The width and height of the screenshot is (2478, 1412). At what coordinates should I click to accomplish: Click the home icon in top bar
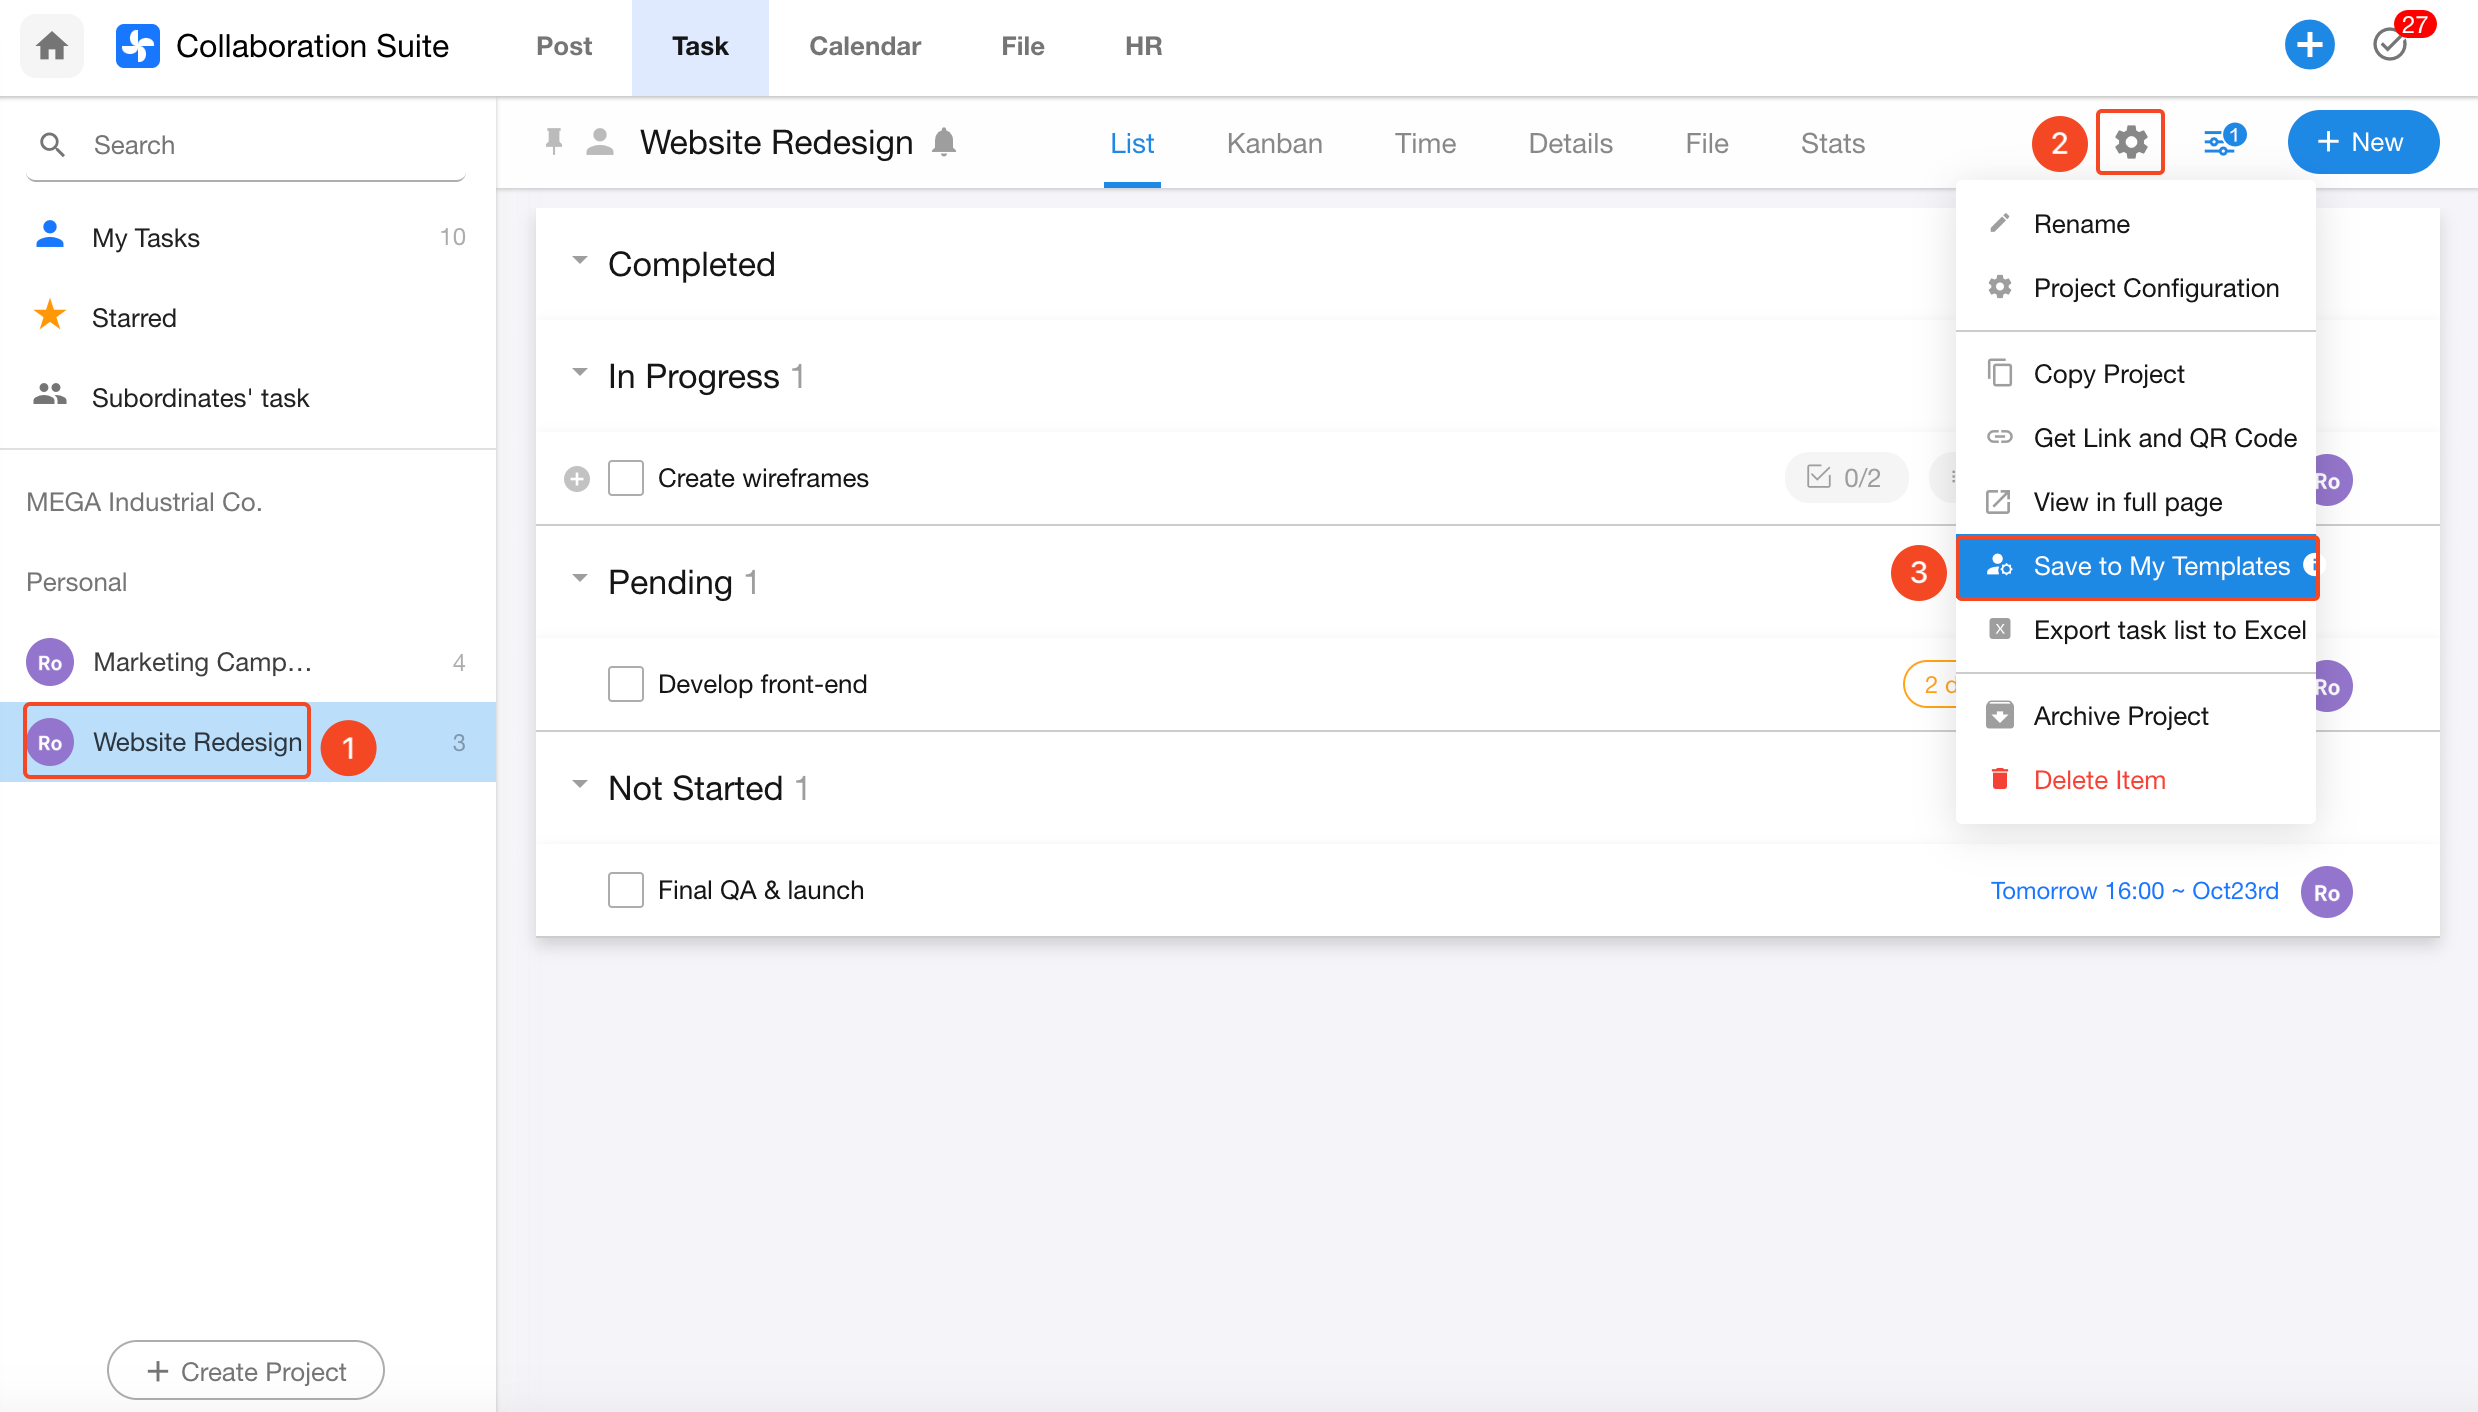point(52,46)
